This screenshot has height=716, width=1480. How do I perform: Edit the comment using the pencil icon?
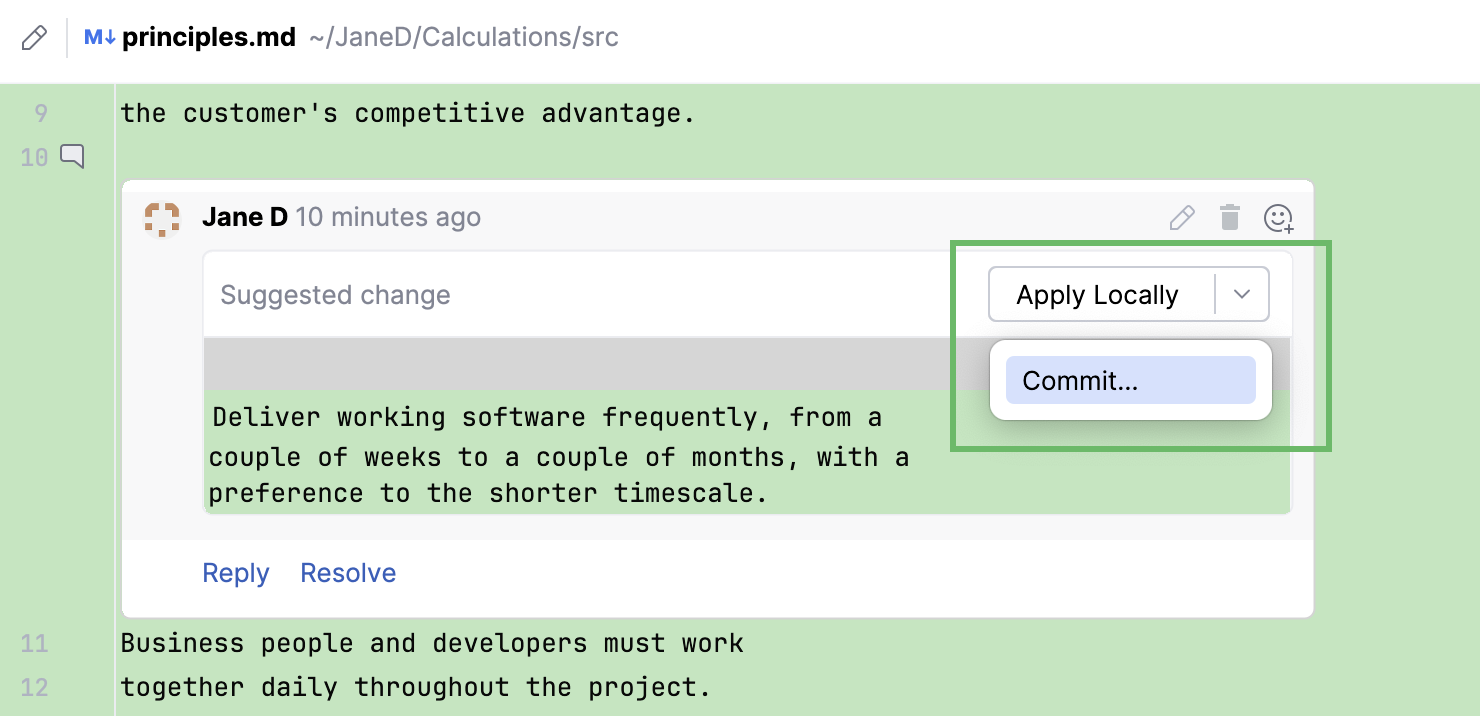[1181, 217]
